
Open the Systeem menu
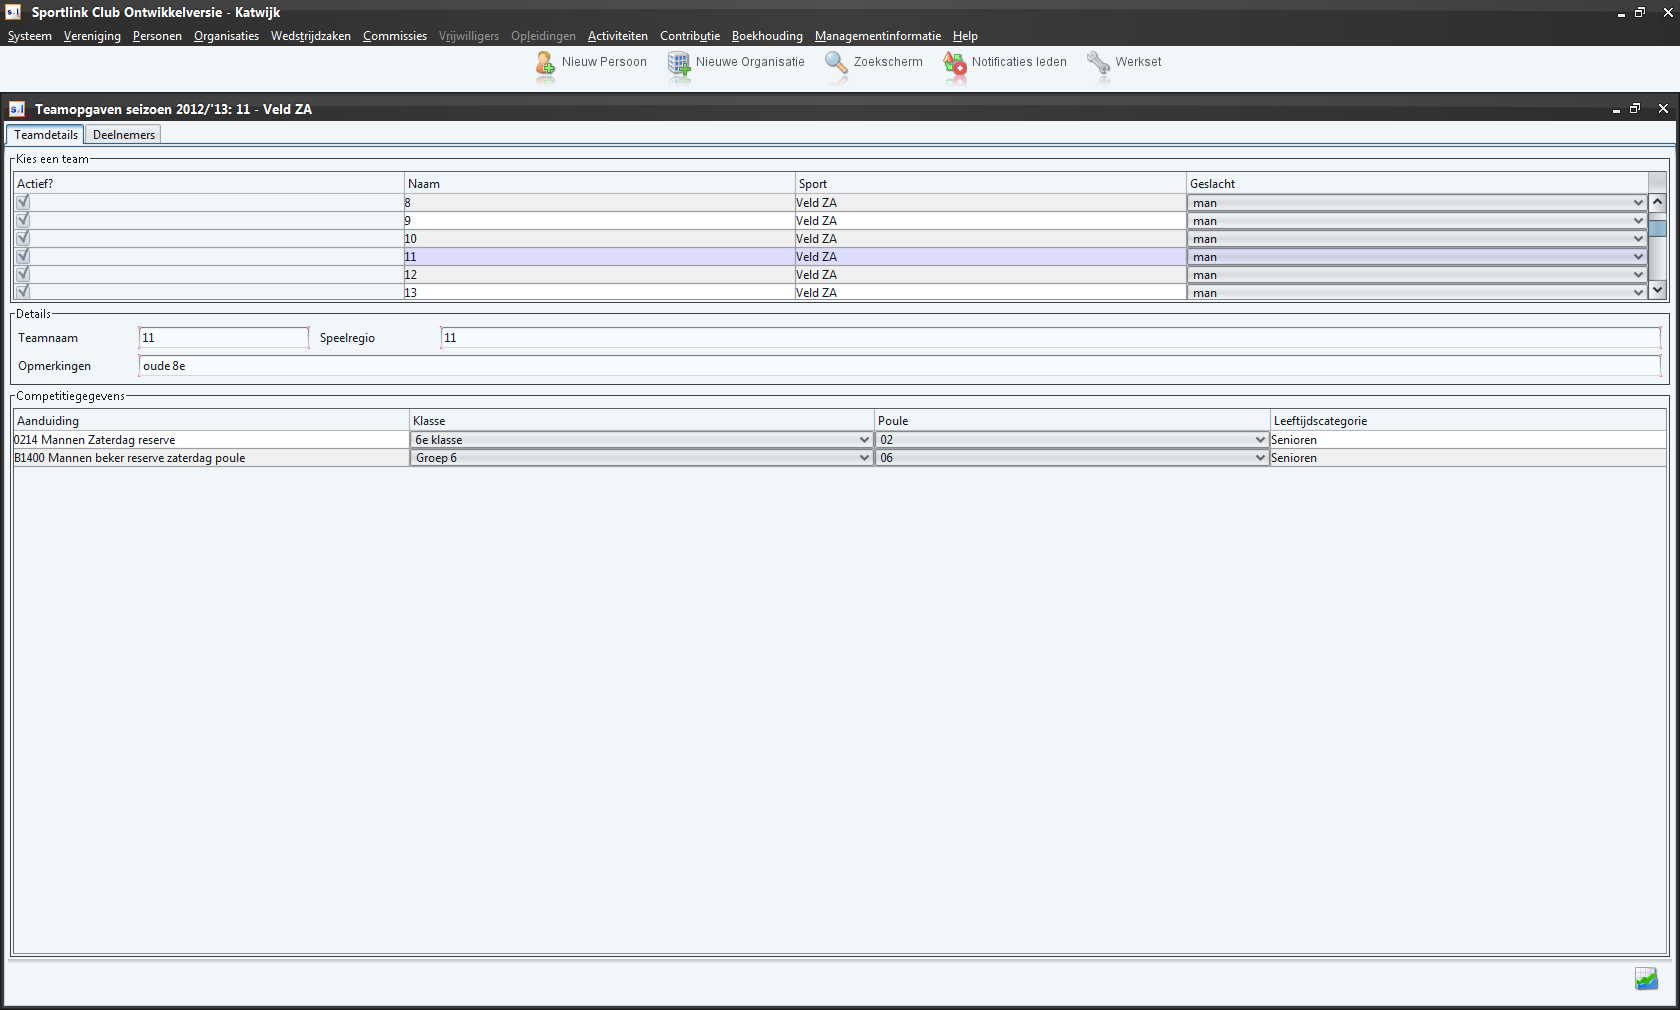(x=30, y=36)
